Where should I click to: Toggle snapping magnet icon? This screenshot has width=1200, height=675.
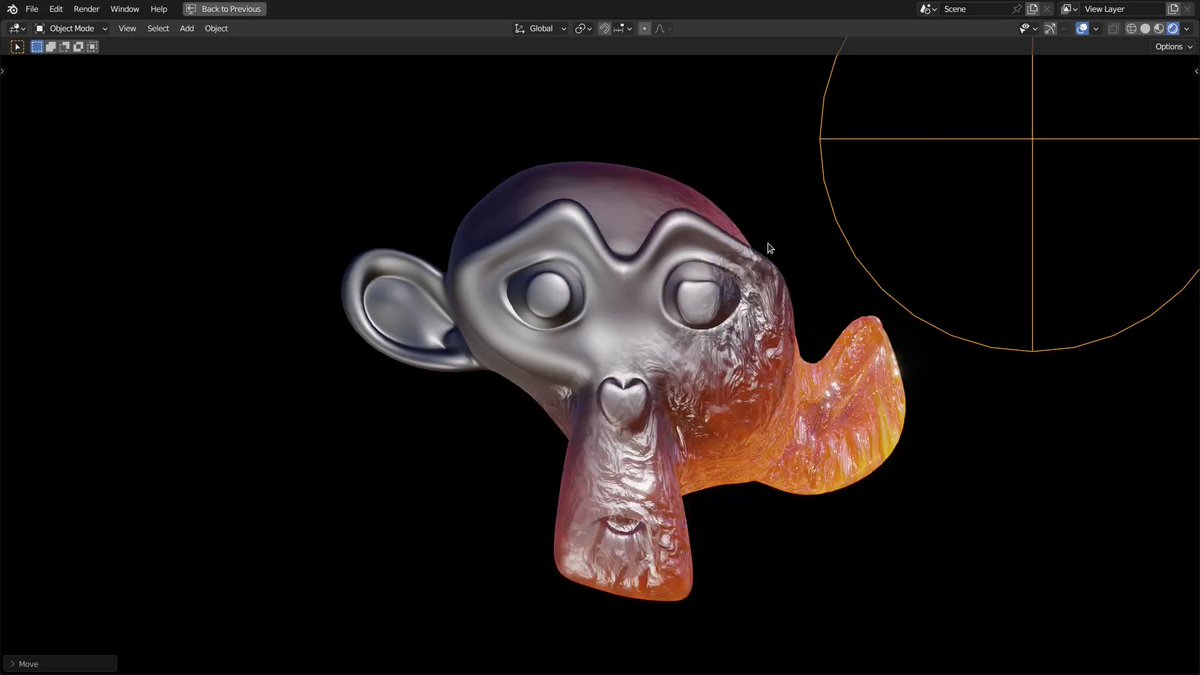[605, 28]
